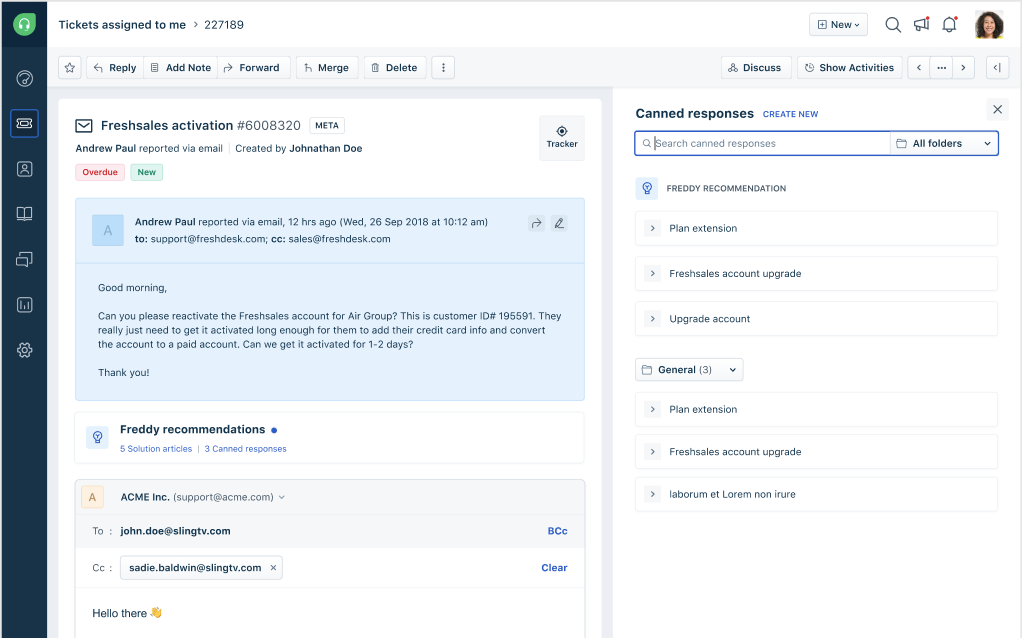Forward Andrew Paul's message using arrow icon

pyautogui.click(x=536, y=224)
